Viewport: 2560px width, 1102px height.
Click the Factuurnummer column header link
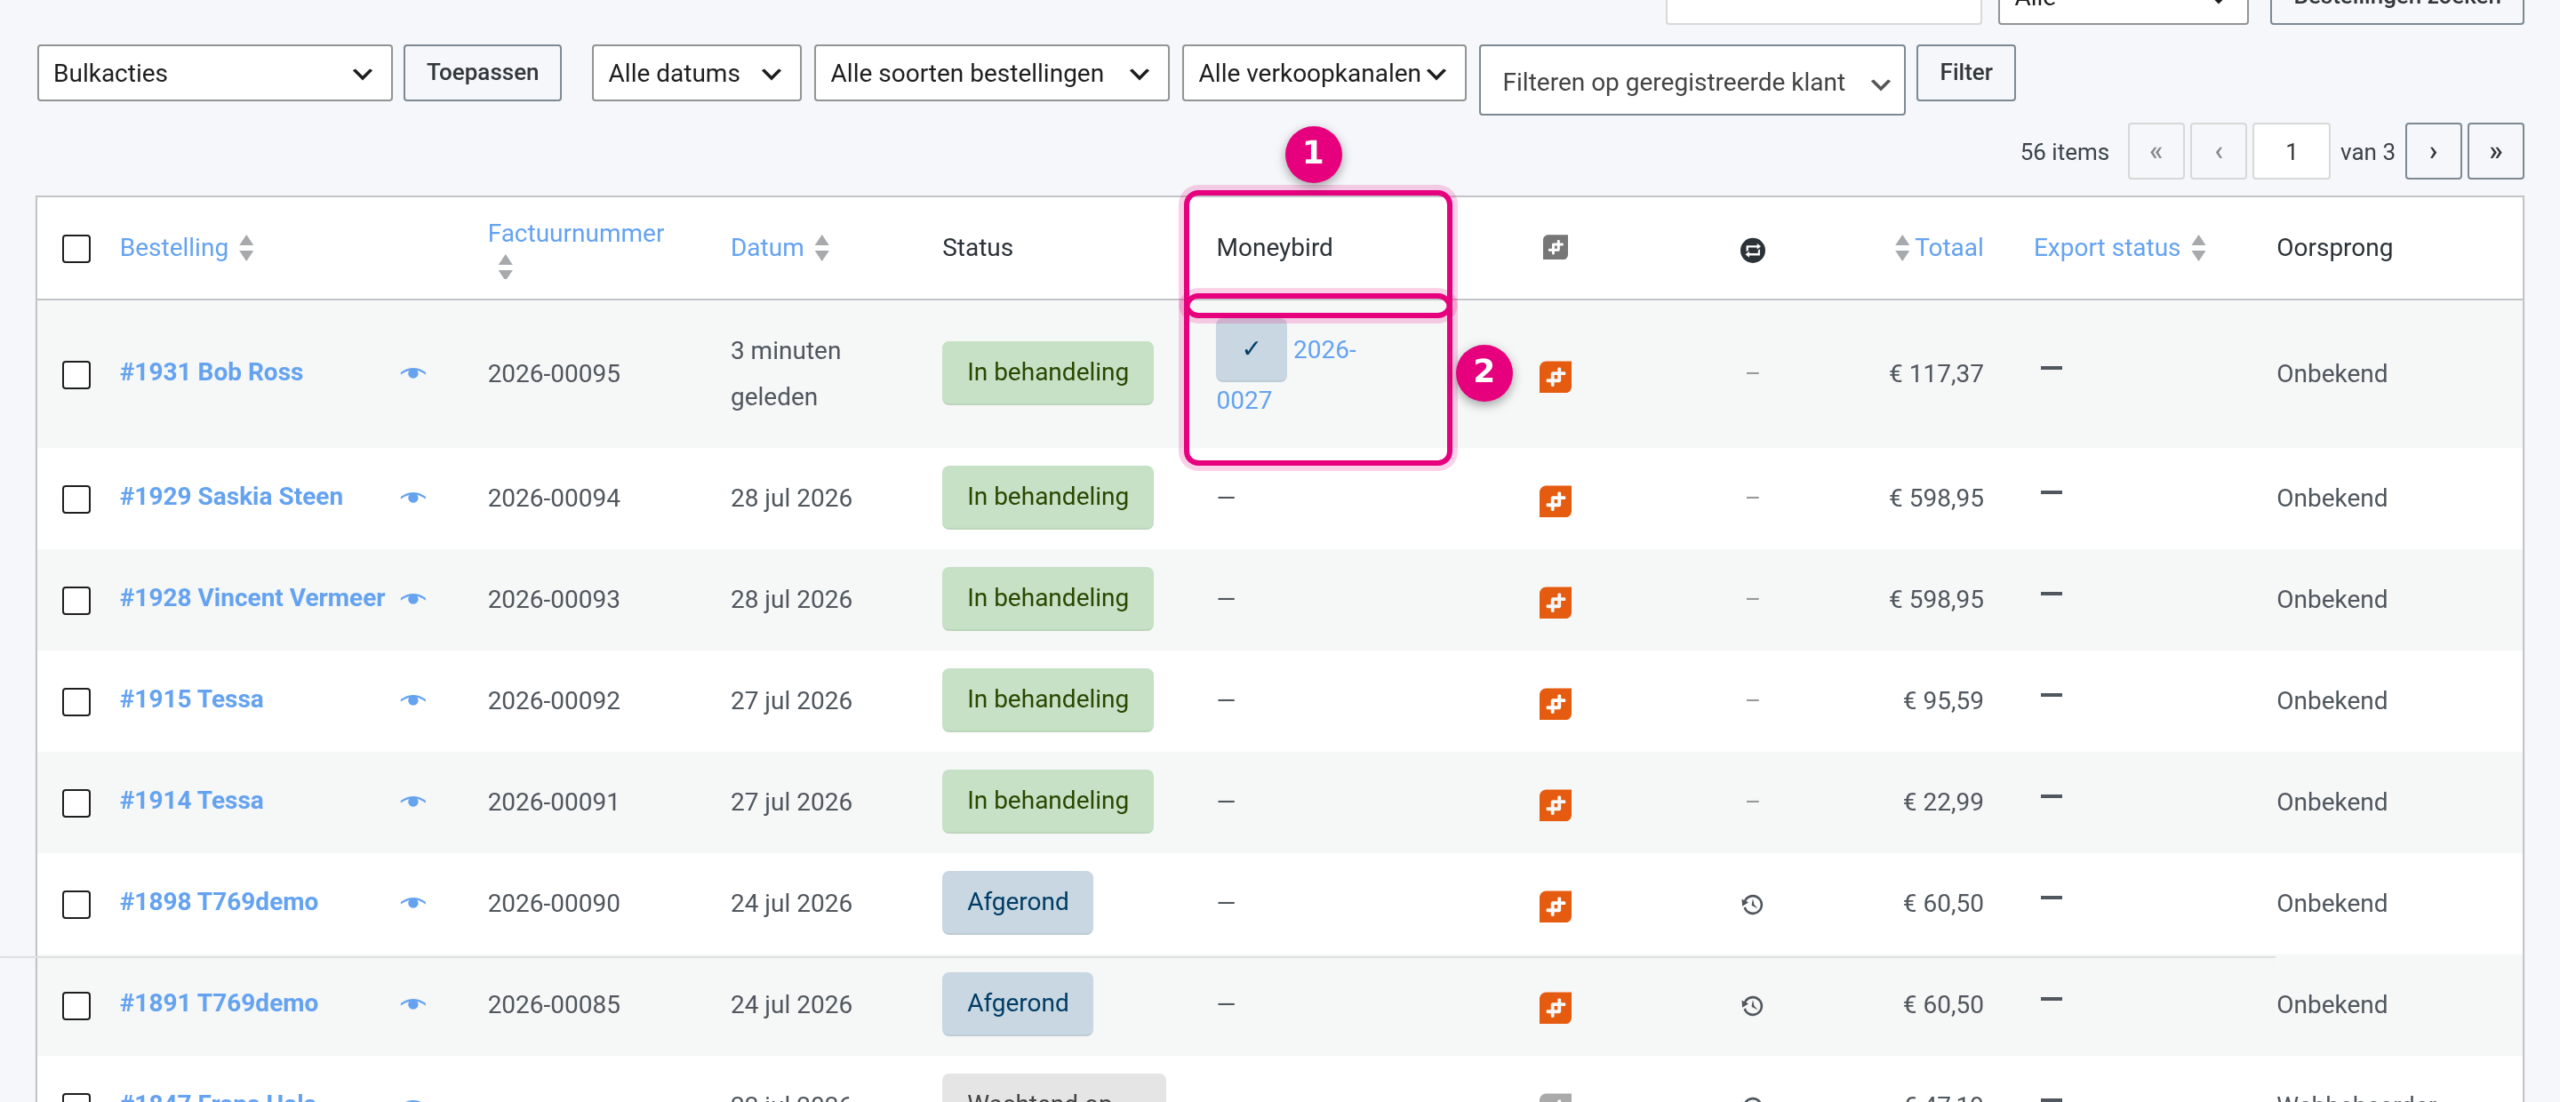(x=576, y=233)
